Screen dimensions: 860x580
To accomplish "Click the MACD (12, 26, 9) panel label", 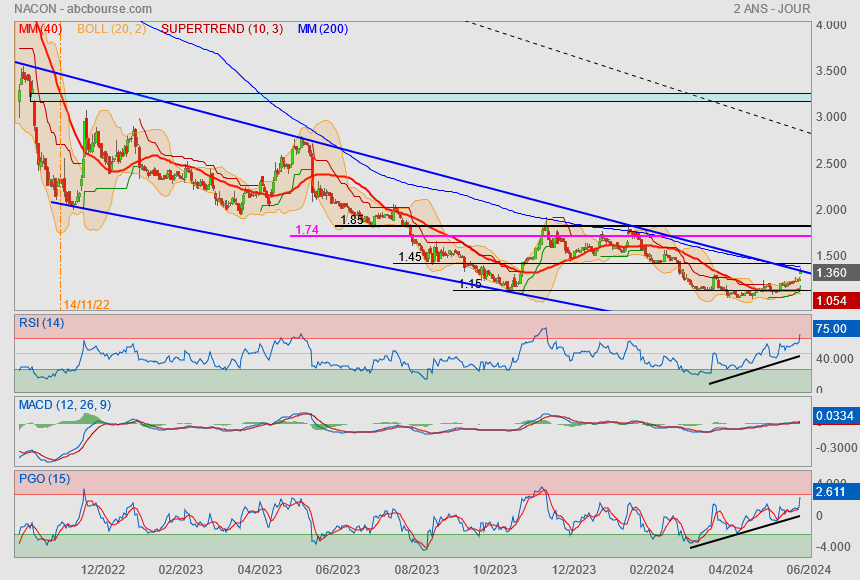I will click(x=65, y=405).
